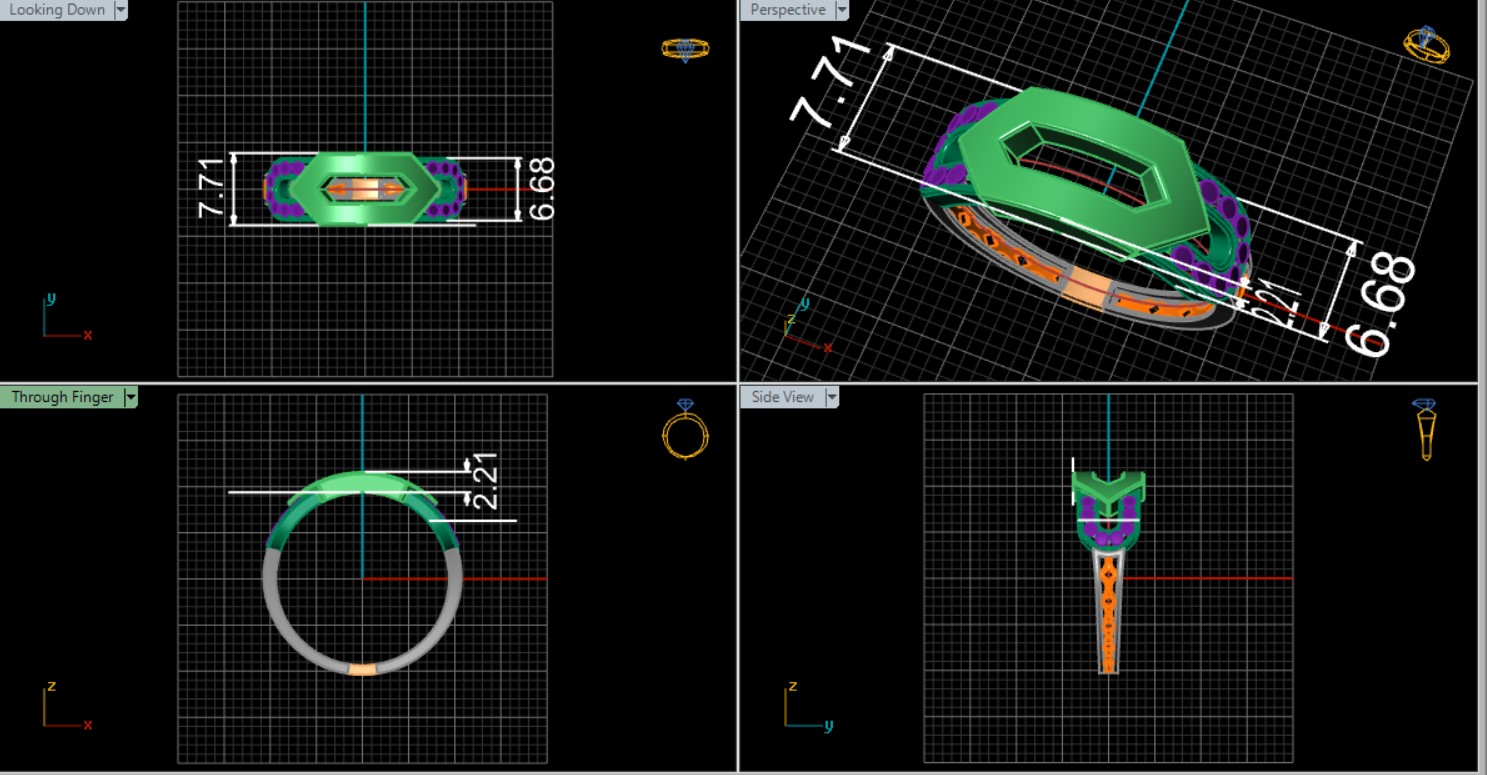Click the ring view icon in Looking Down viewport
Image resolution: width=1487 pixels, height=775 pixels.
click(685, 49)
